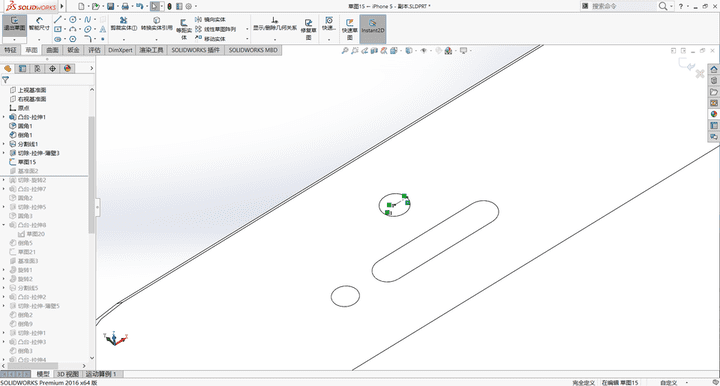Open the 剪裁实体 dropdown arrow
This screenshot has width=720, height=386.
[124, 39]
